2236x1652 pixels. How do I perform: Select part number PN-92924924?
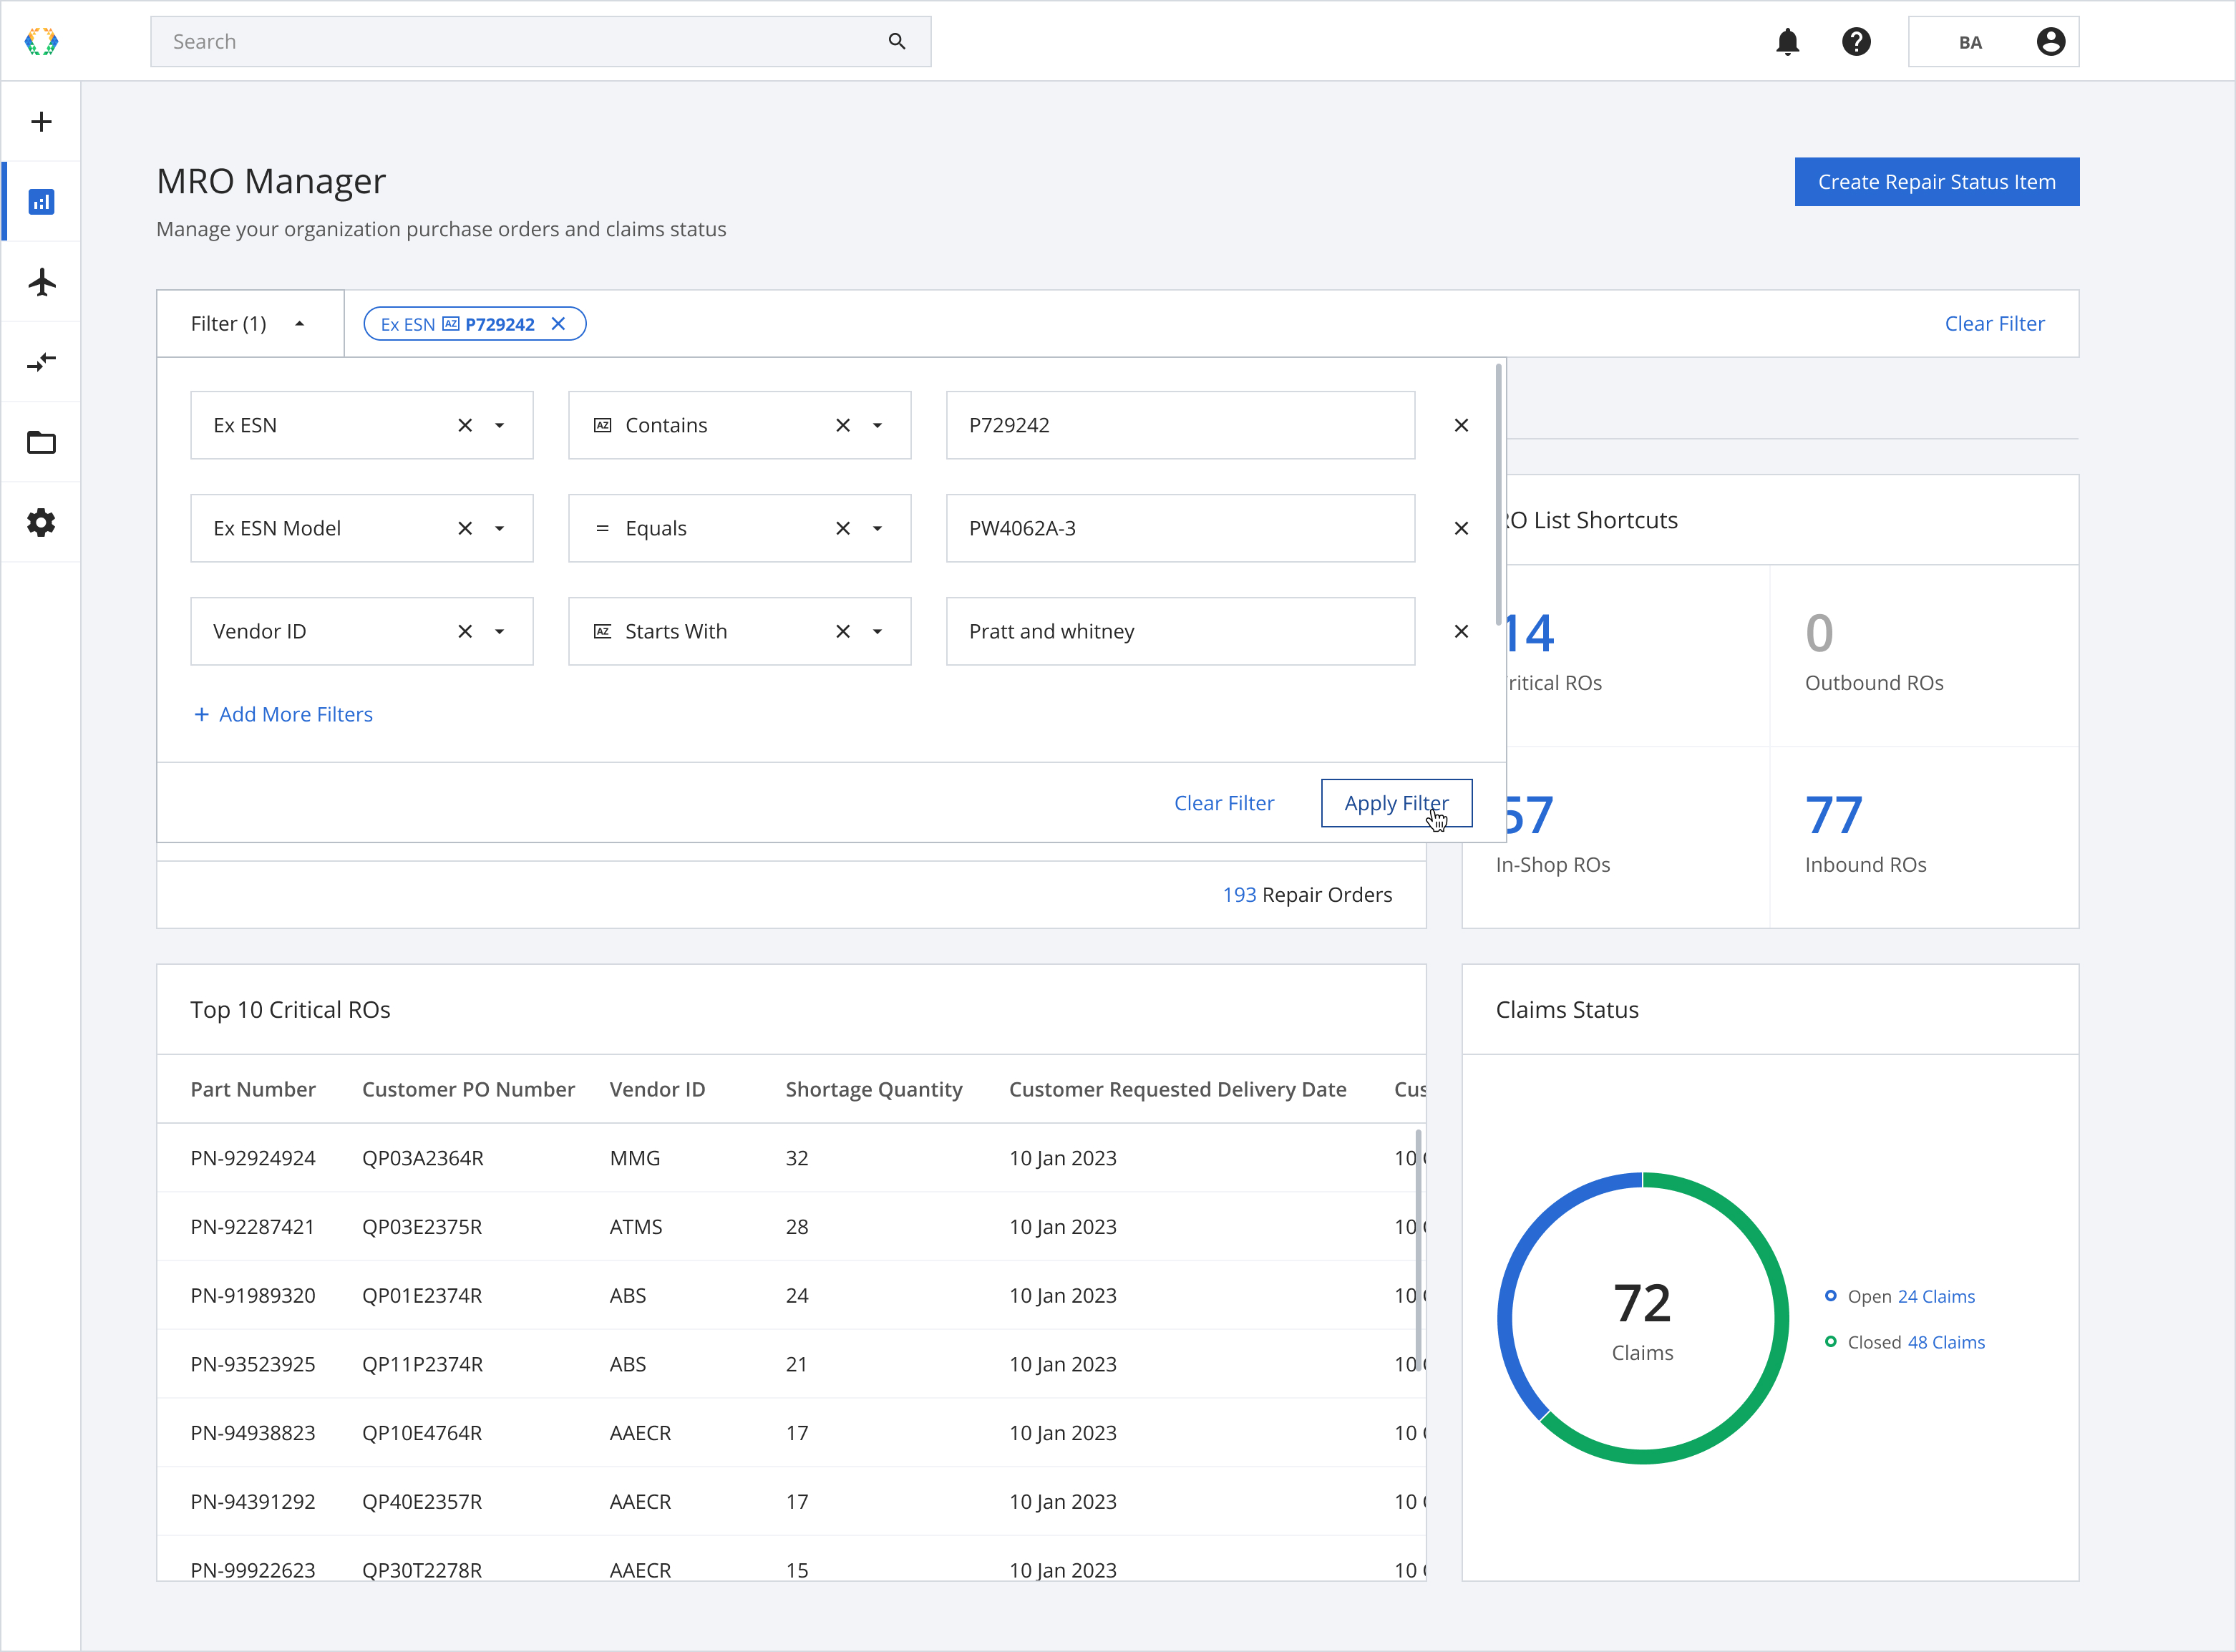[x=253, y=1158]
